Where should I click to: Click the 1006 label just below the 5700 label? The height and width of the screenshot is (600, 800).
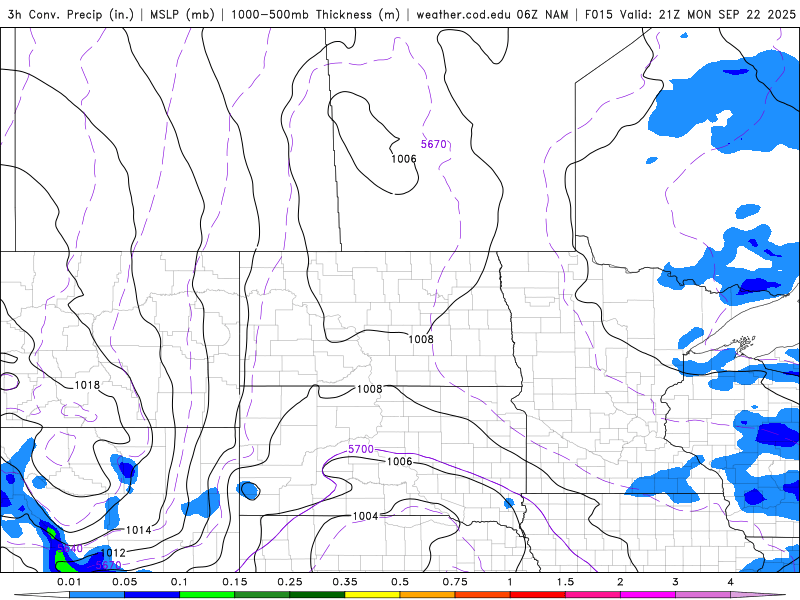(x=399, y=462)
